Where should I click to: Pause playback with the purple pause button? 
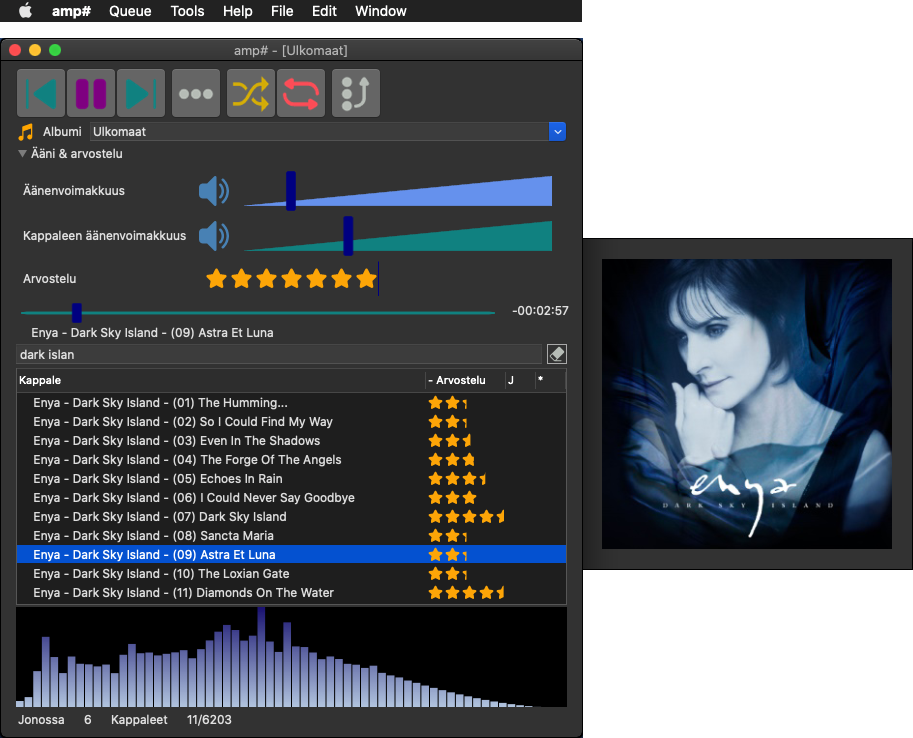pos(91,94)
